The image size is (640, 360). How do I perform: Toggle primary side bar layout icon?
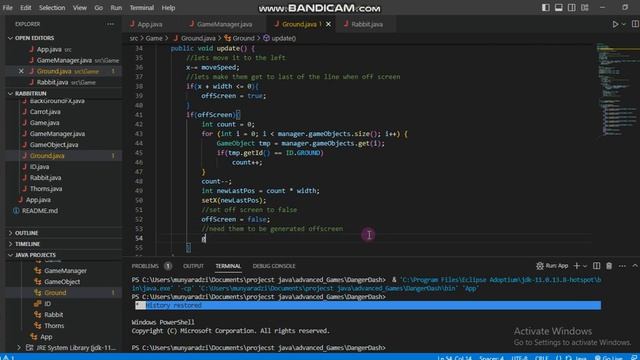pyautogui.click(x=546, y=7)
